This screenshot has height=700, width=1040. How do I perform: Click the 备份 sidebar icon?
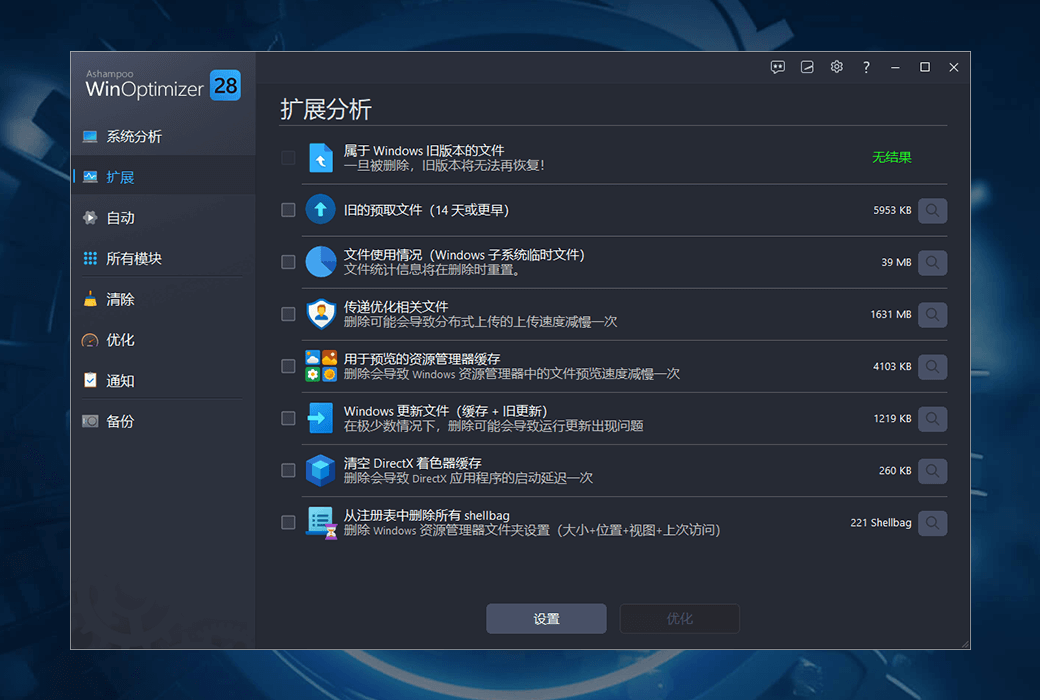pos(90,421)
